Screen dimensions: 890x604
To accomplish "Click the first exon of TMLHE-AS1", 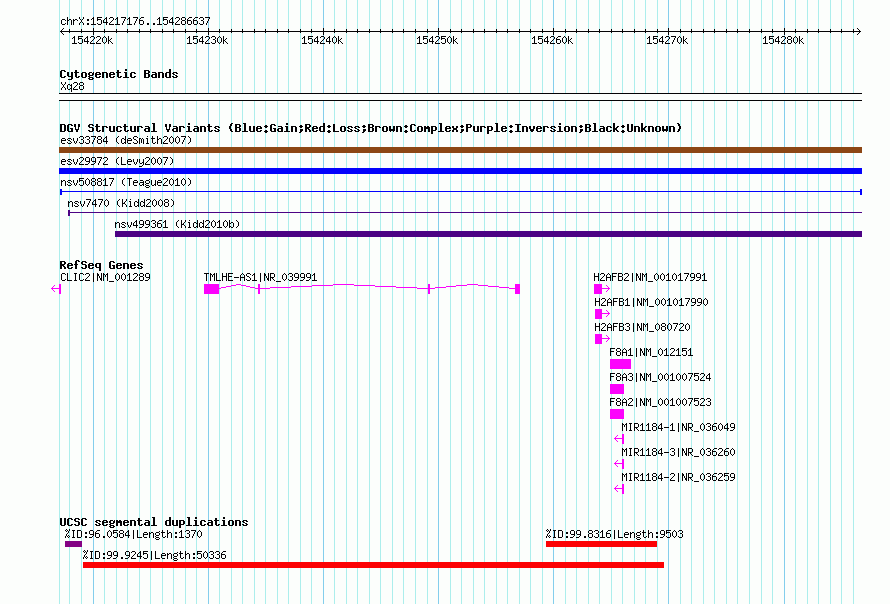I will [x=212, y=289].
